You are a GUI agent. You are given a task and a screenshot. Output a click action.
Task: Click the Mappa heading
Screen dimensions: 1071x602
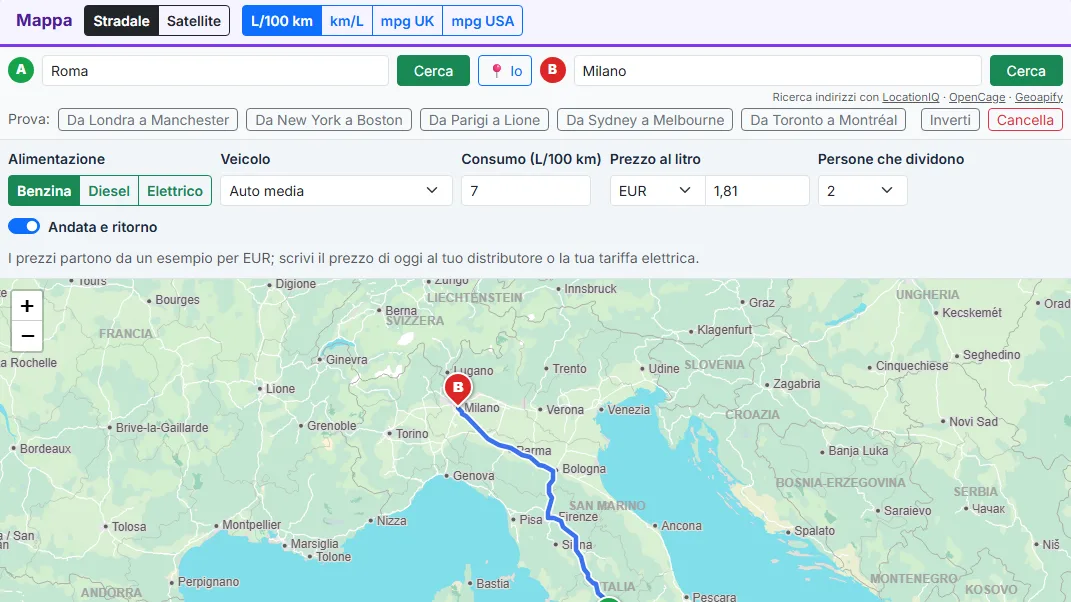44,20
